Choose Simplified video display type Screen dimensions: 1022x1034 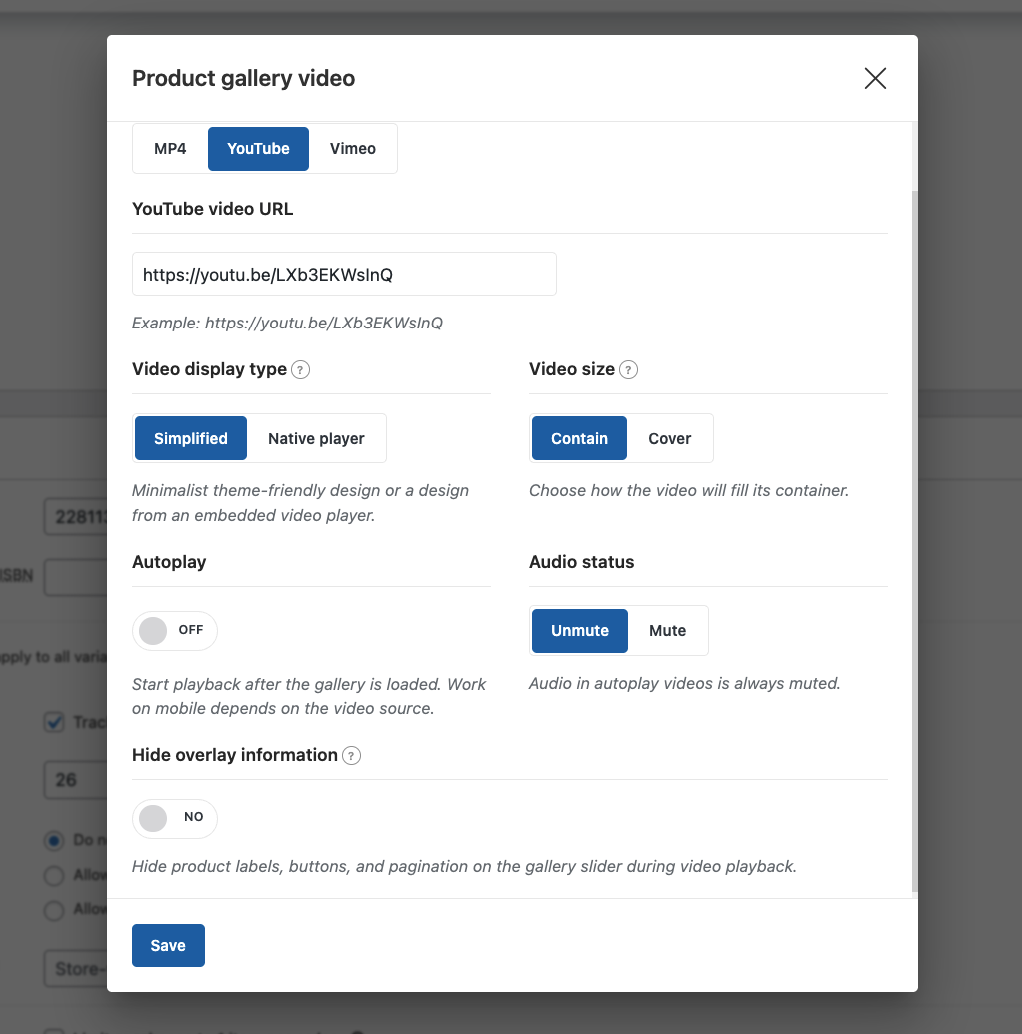pos(191,439)
